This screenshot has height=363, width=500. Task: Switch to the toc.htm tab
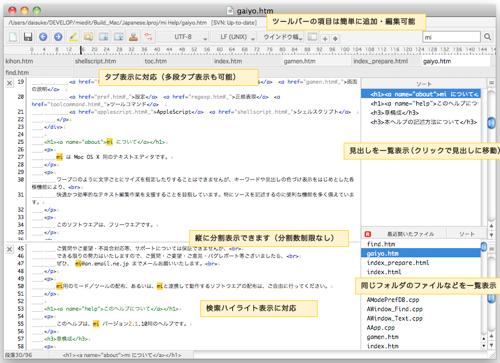(x=177, y=61)
